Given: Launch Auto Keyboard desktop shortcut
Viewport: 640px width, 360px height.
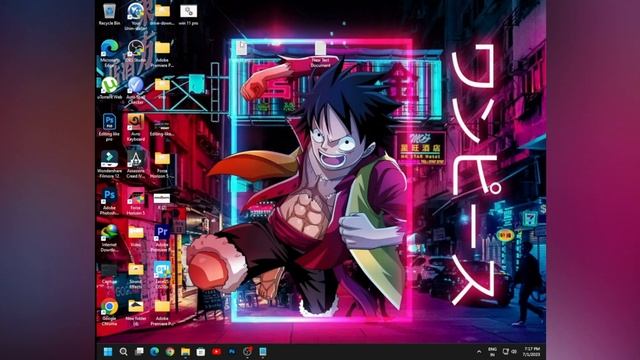Looking at the screenshot, I should pyautogui.click(x=136, y=128).
